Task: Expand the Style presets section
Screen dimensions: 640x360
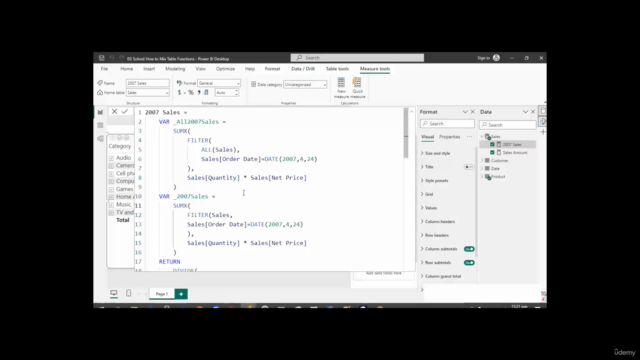Action: [436, 181]
